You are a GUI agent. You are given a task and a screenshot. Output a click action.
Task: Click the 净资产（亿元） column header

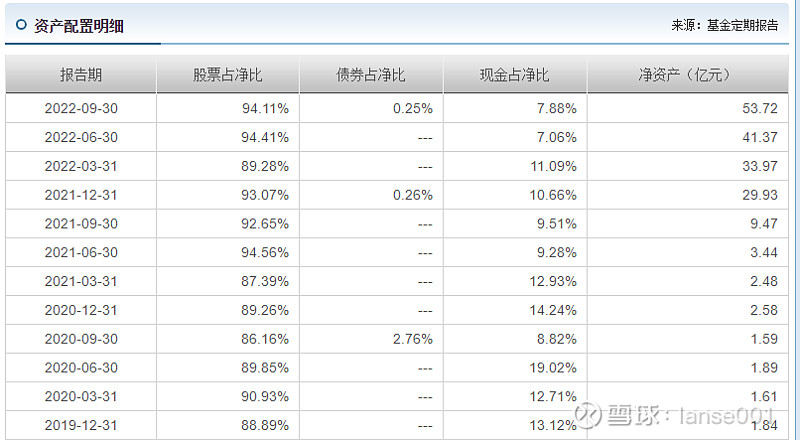point(687,75)
